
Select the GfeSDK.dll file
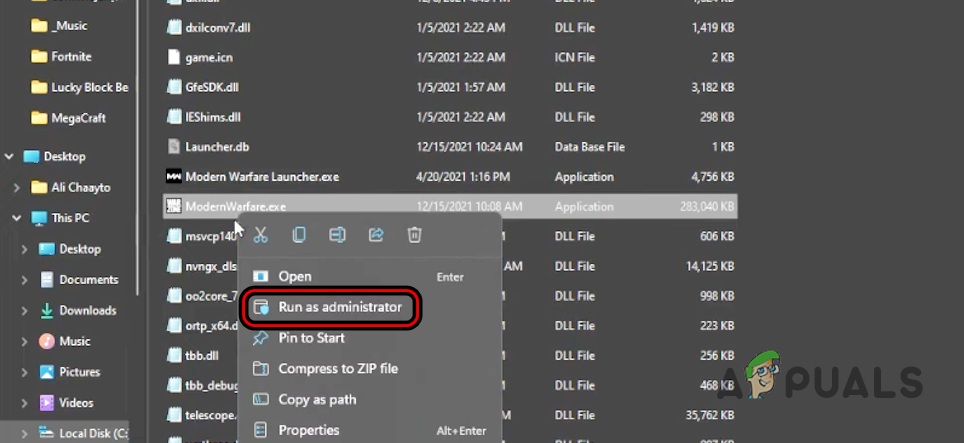(x=212, y=87)
